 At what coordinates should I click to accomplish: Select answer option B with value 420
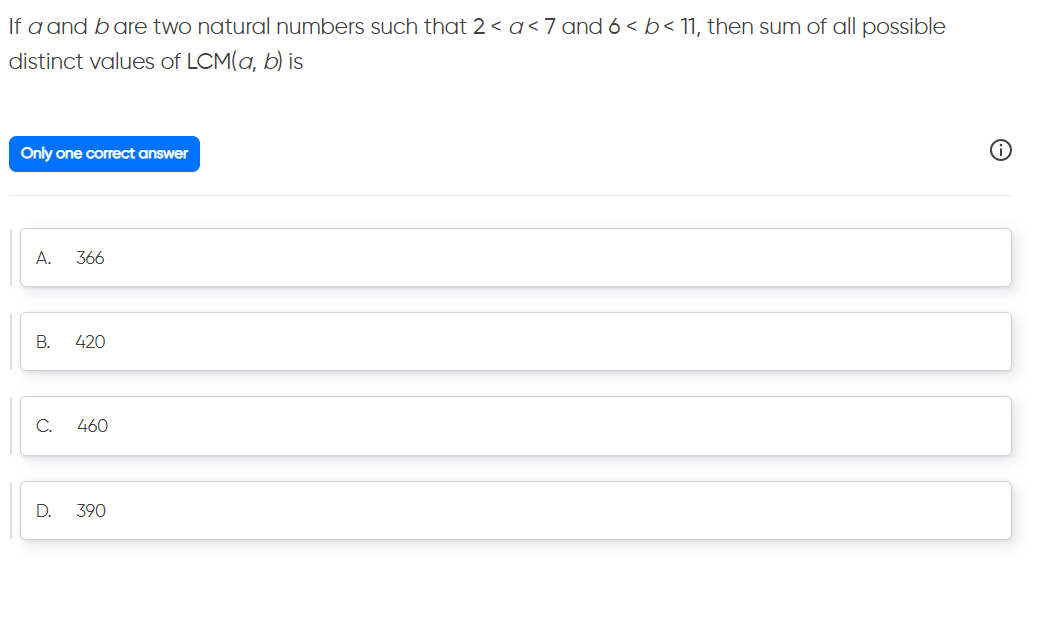[516, 341]
